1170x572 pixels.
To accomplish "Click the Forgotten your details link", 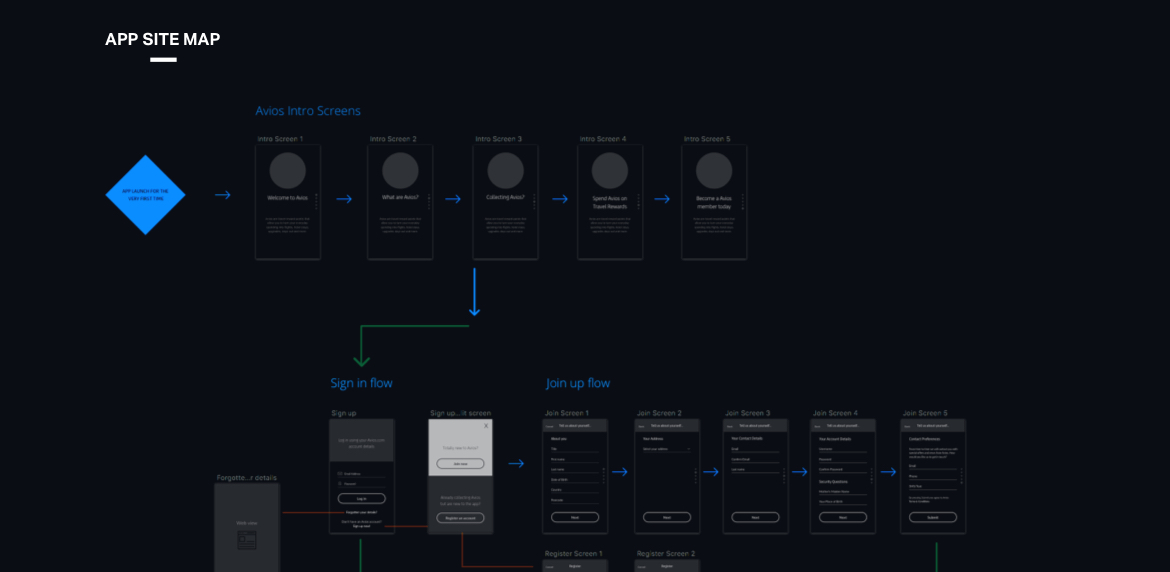I will (361, 512).
